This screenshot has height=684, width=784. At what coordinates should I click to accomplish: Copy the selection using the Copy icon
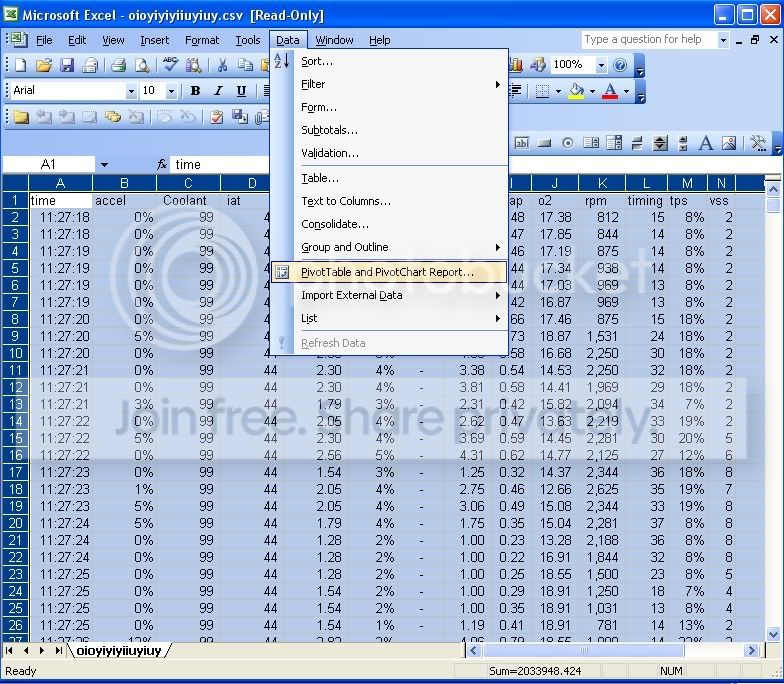pyautogui.click(x=245, y=64)
